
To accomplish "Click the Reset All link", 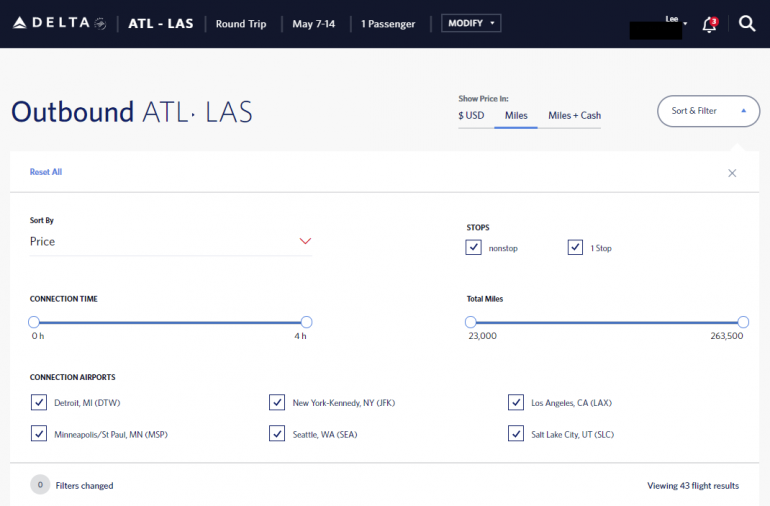I will [46, 172].
